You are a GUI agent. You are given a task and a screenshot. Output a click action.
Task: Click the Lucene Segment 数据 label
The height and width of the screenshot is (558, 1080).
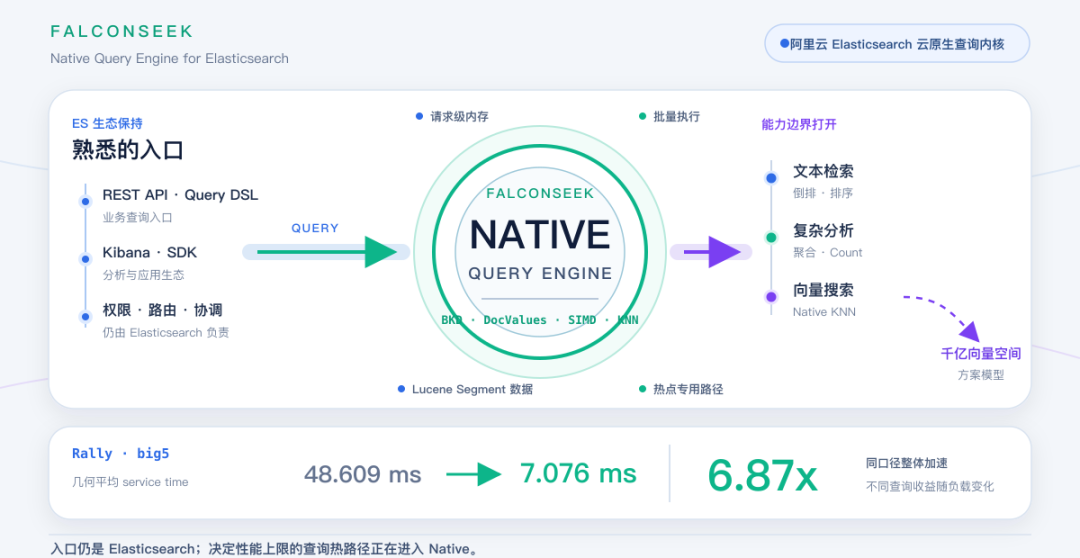click(x=472, y=389)
